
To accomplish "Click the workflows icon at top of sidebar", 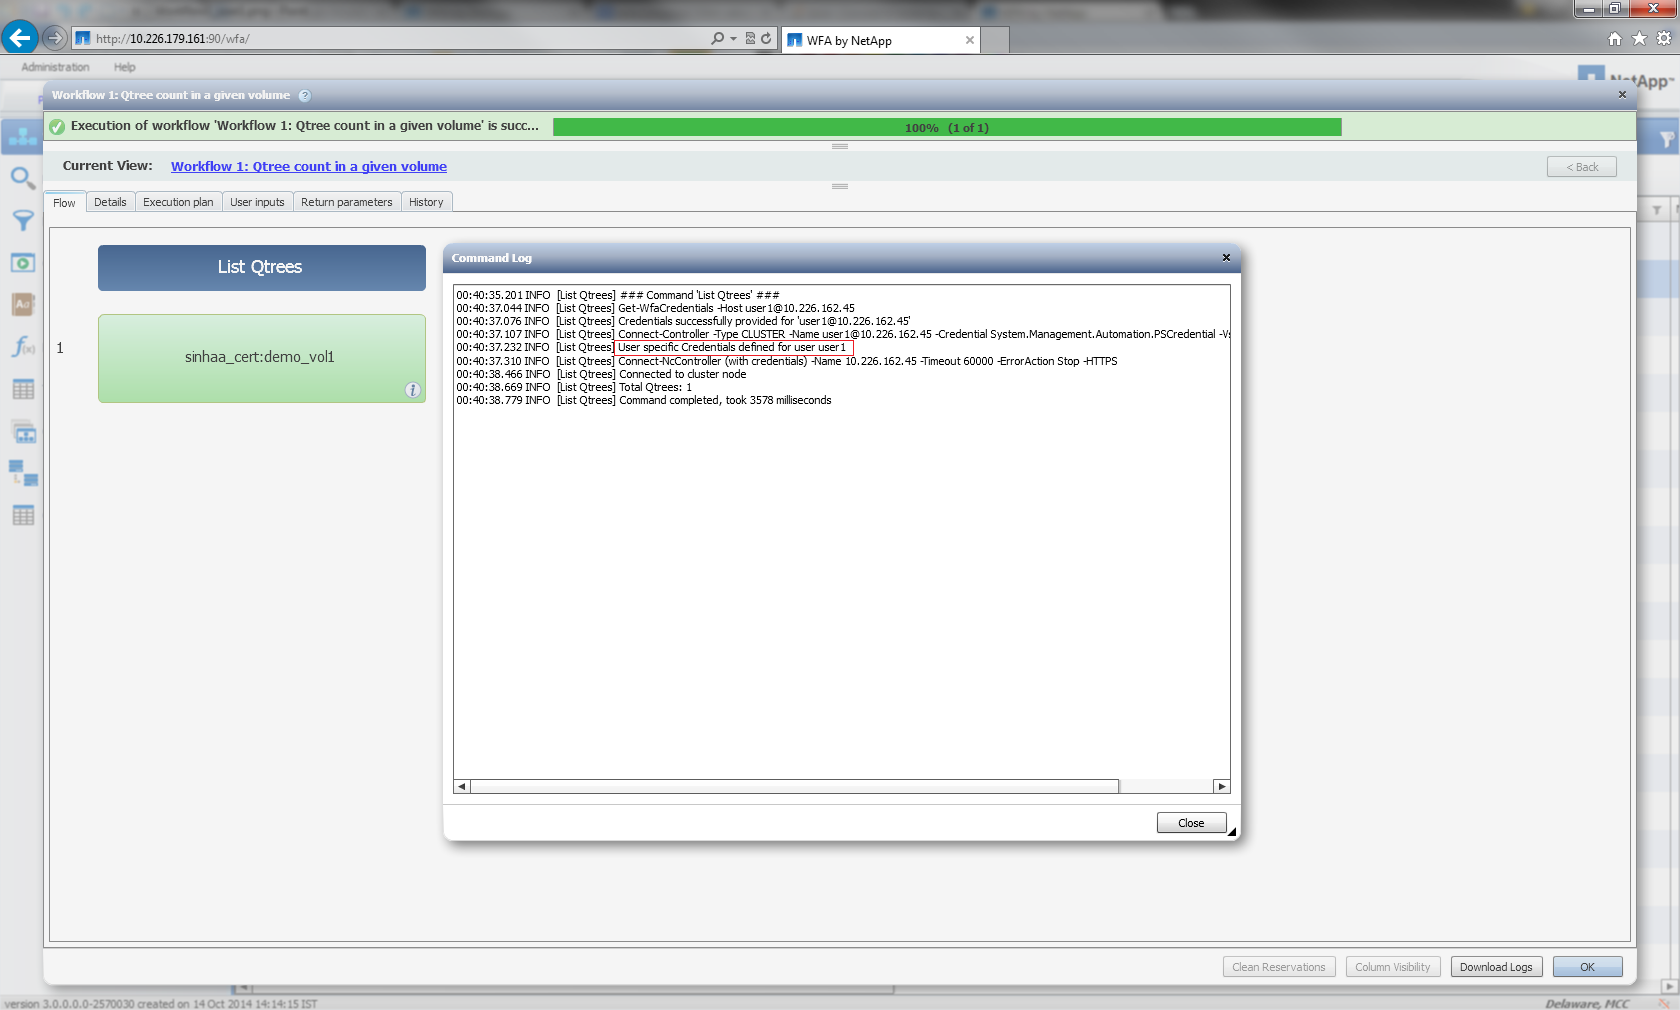I will point(22,137).
